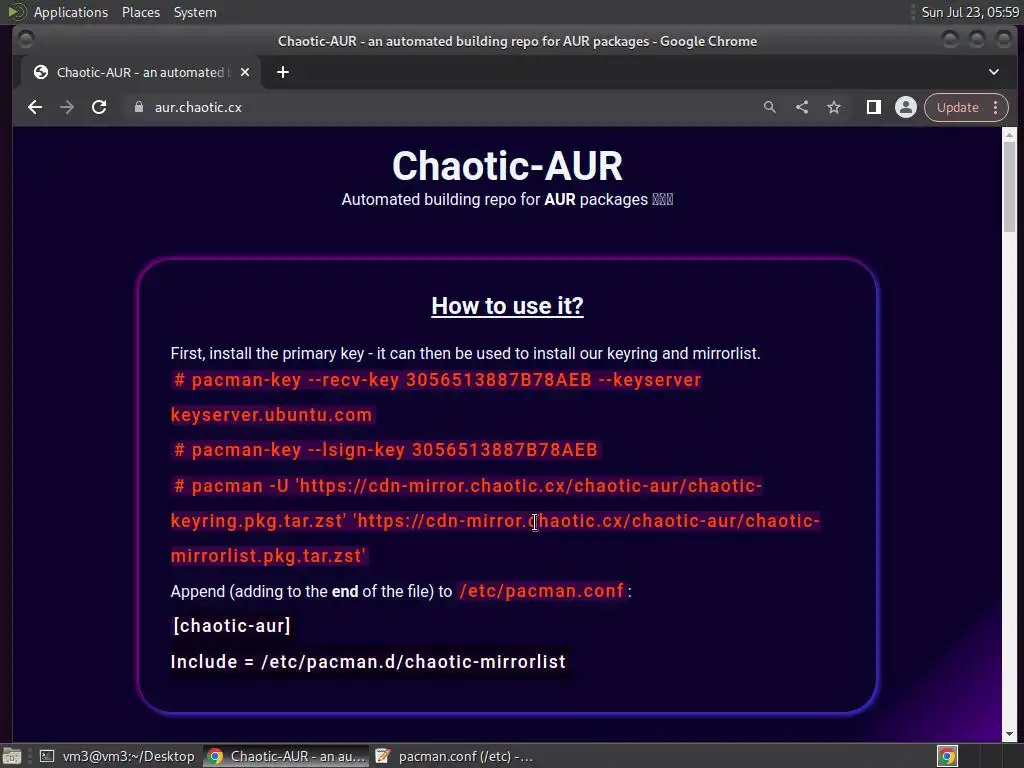Click the page scrollbar up arrow
The image size is (1024, 768).
coord(1009,135)
